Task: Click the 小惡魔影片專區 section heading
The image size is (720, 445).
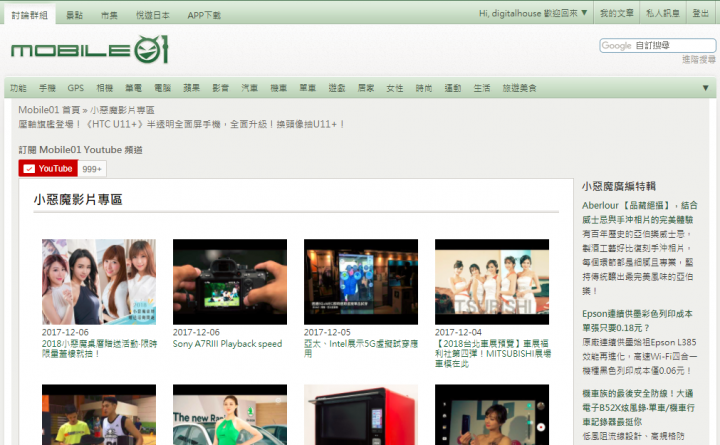Action: tap(78, 200)
